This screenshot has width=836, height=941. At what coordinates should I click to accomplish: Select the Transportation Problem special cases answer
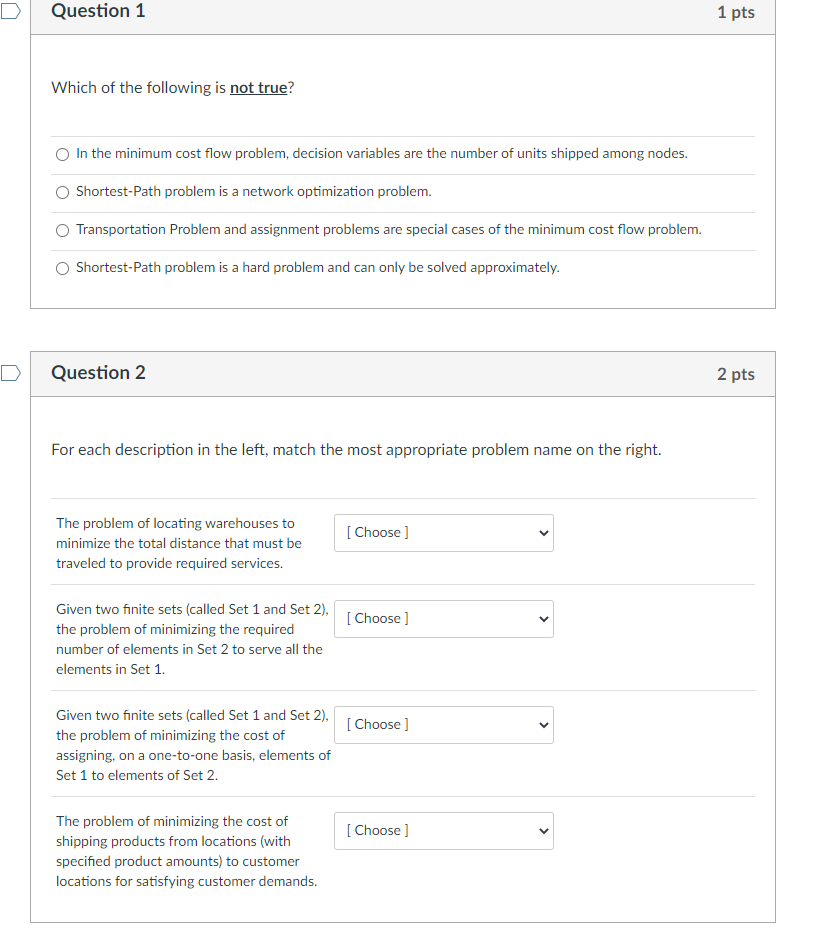click(62, 229)
